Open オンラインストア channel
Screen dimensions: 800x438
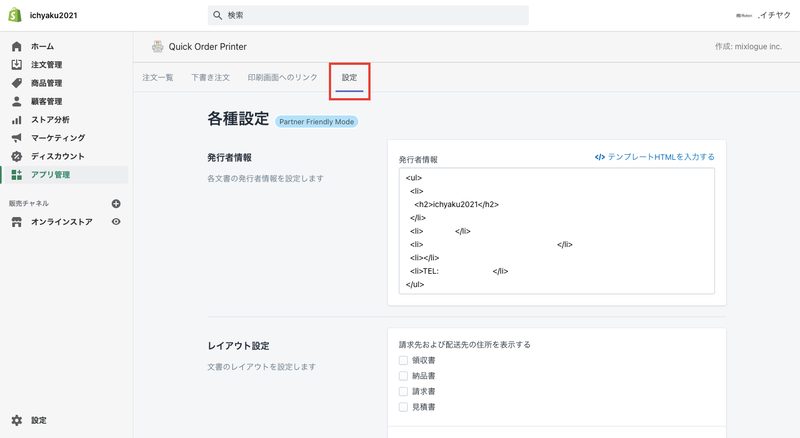[62, 222]
